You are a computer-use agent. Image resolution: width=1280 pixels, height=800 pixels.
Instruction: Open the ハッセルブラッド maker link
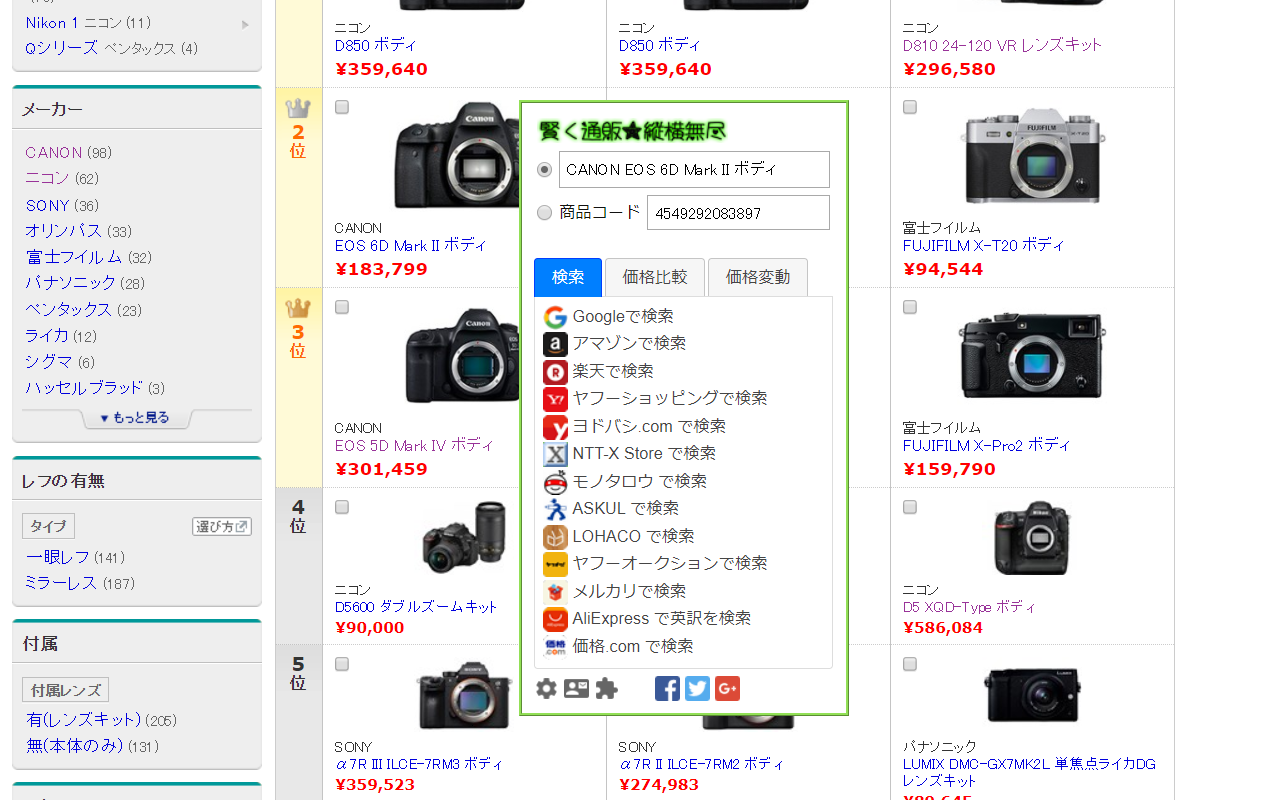click(x=85, y=388)
